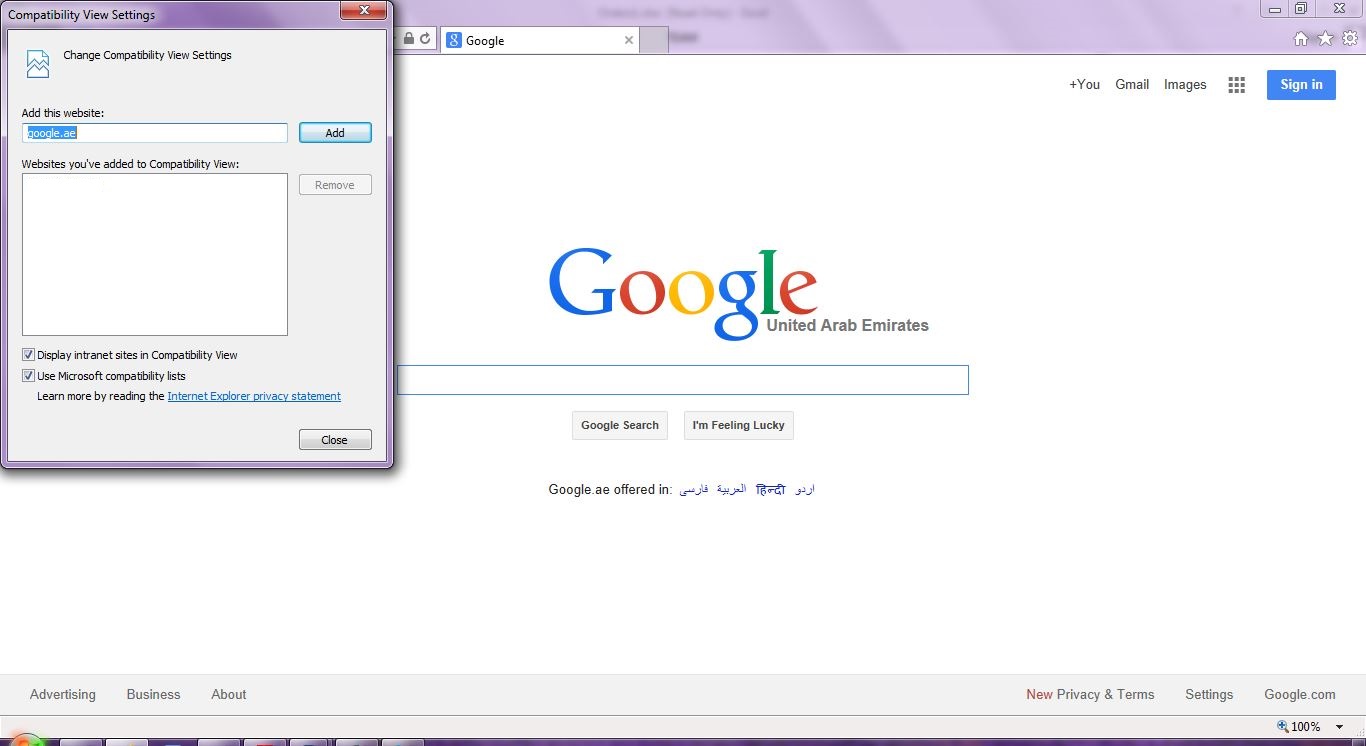Click the security lock icon in address bar
Screen dimensions: 1366x746
408,39
